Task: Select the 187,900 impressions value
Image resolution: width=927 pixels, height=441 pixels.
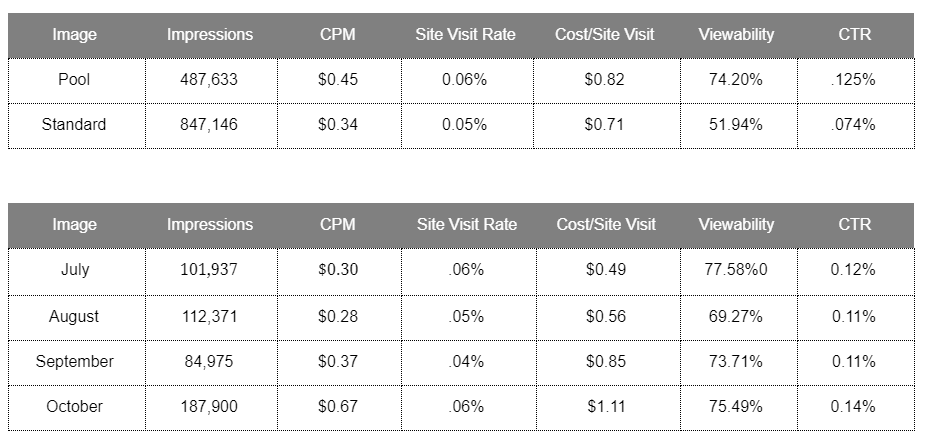Action: (209, 407)
